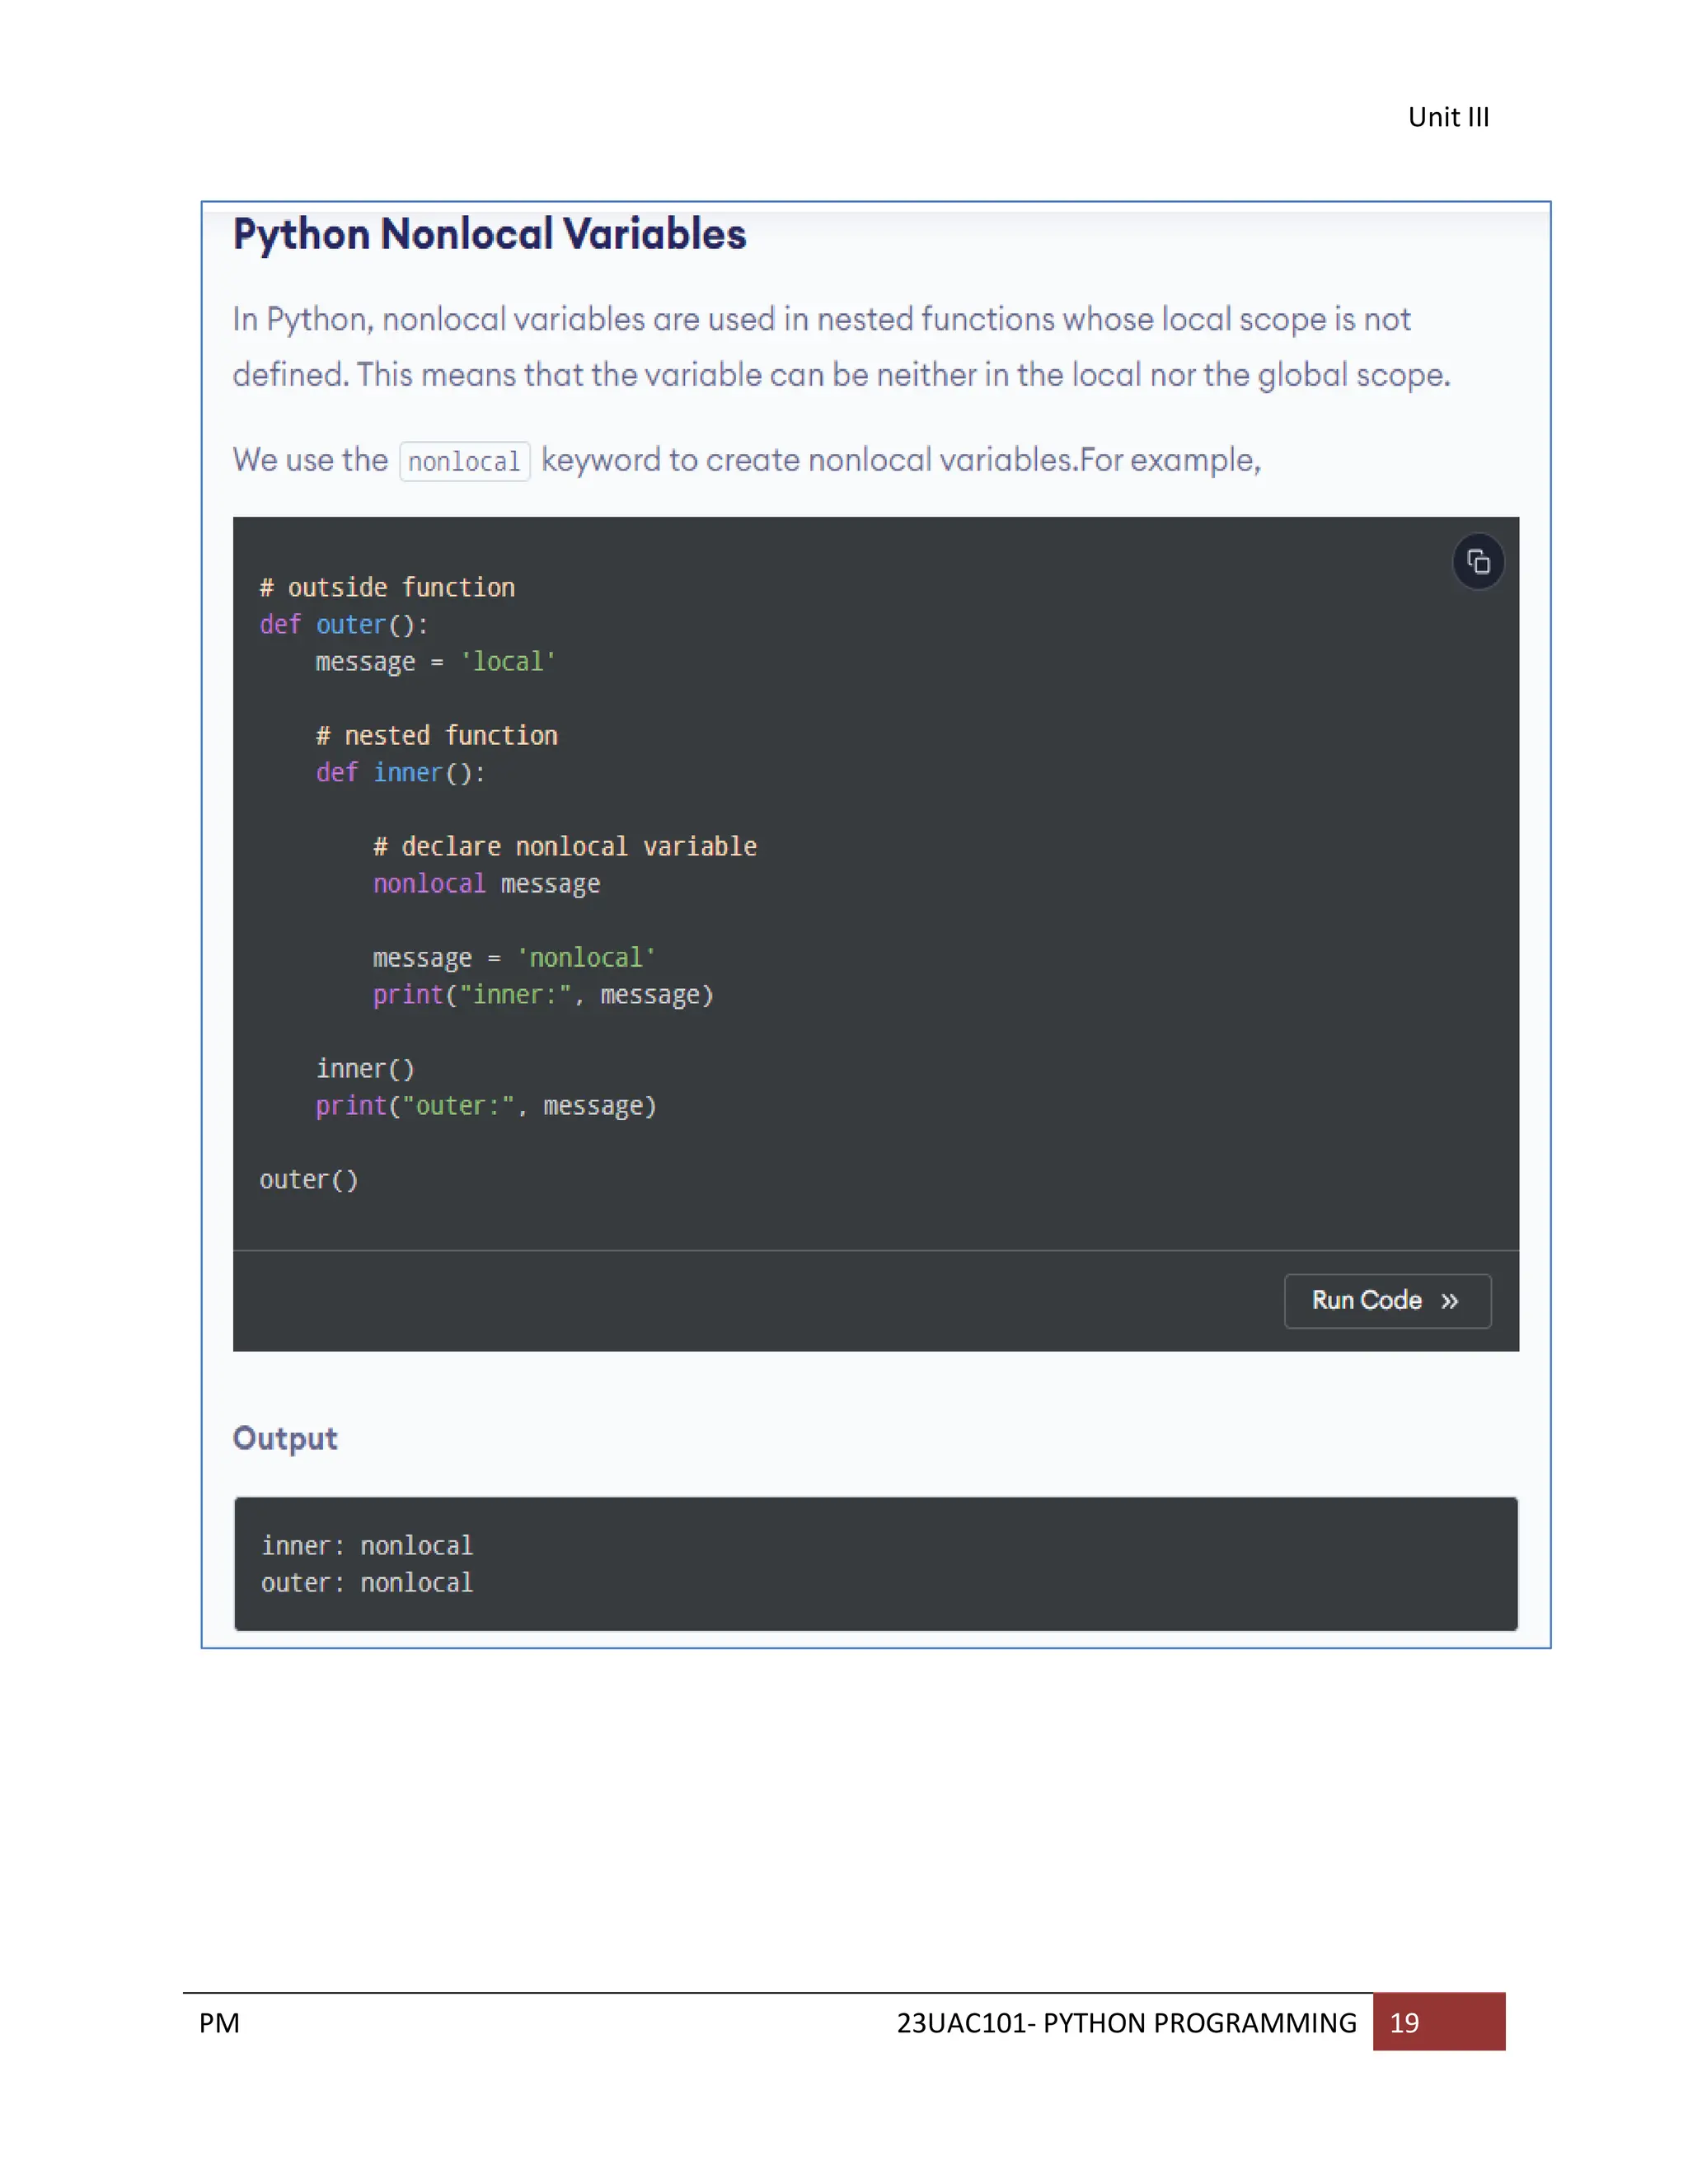Click the "message = 'local'" code line

pyautogui.click(x=435, y=662)
